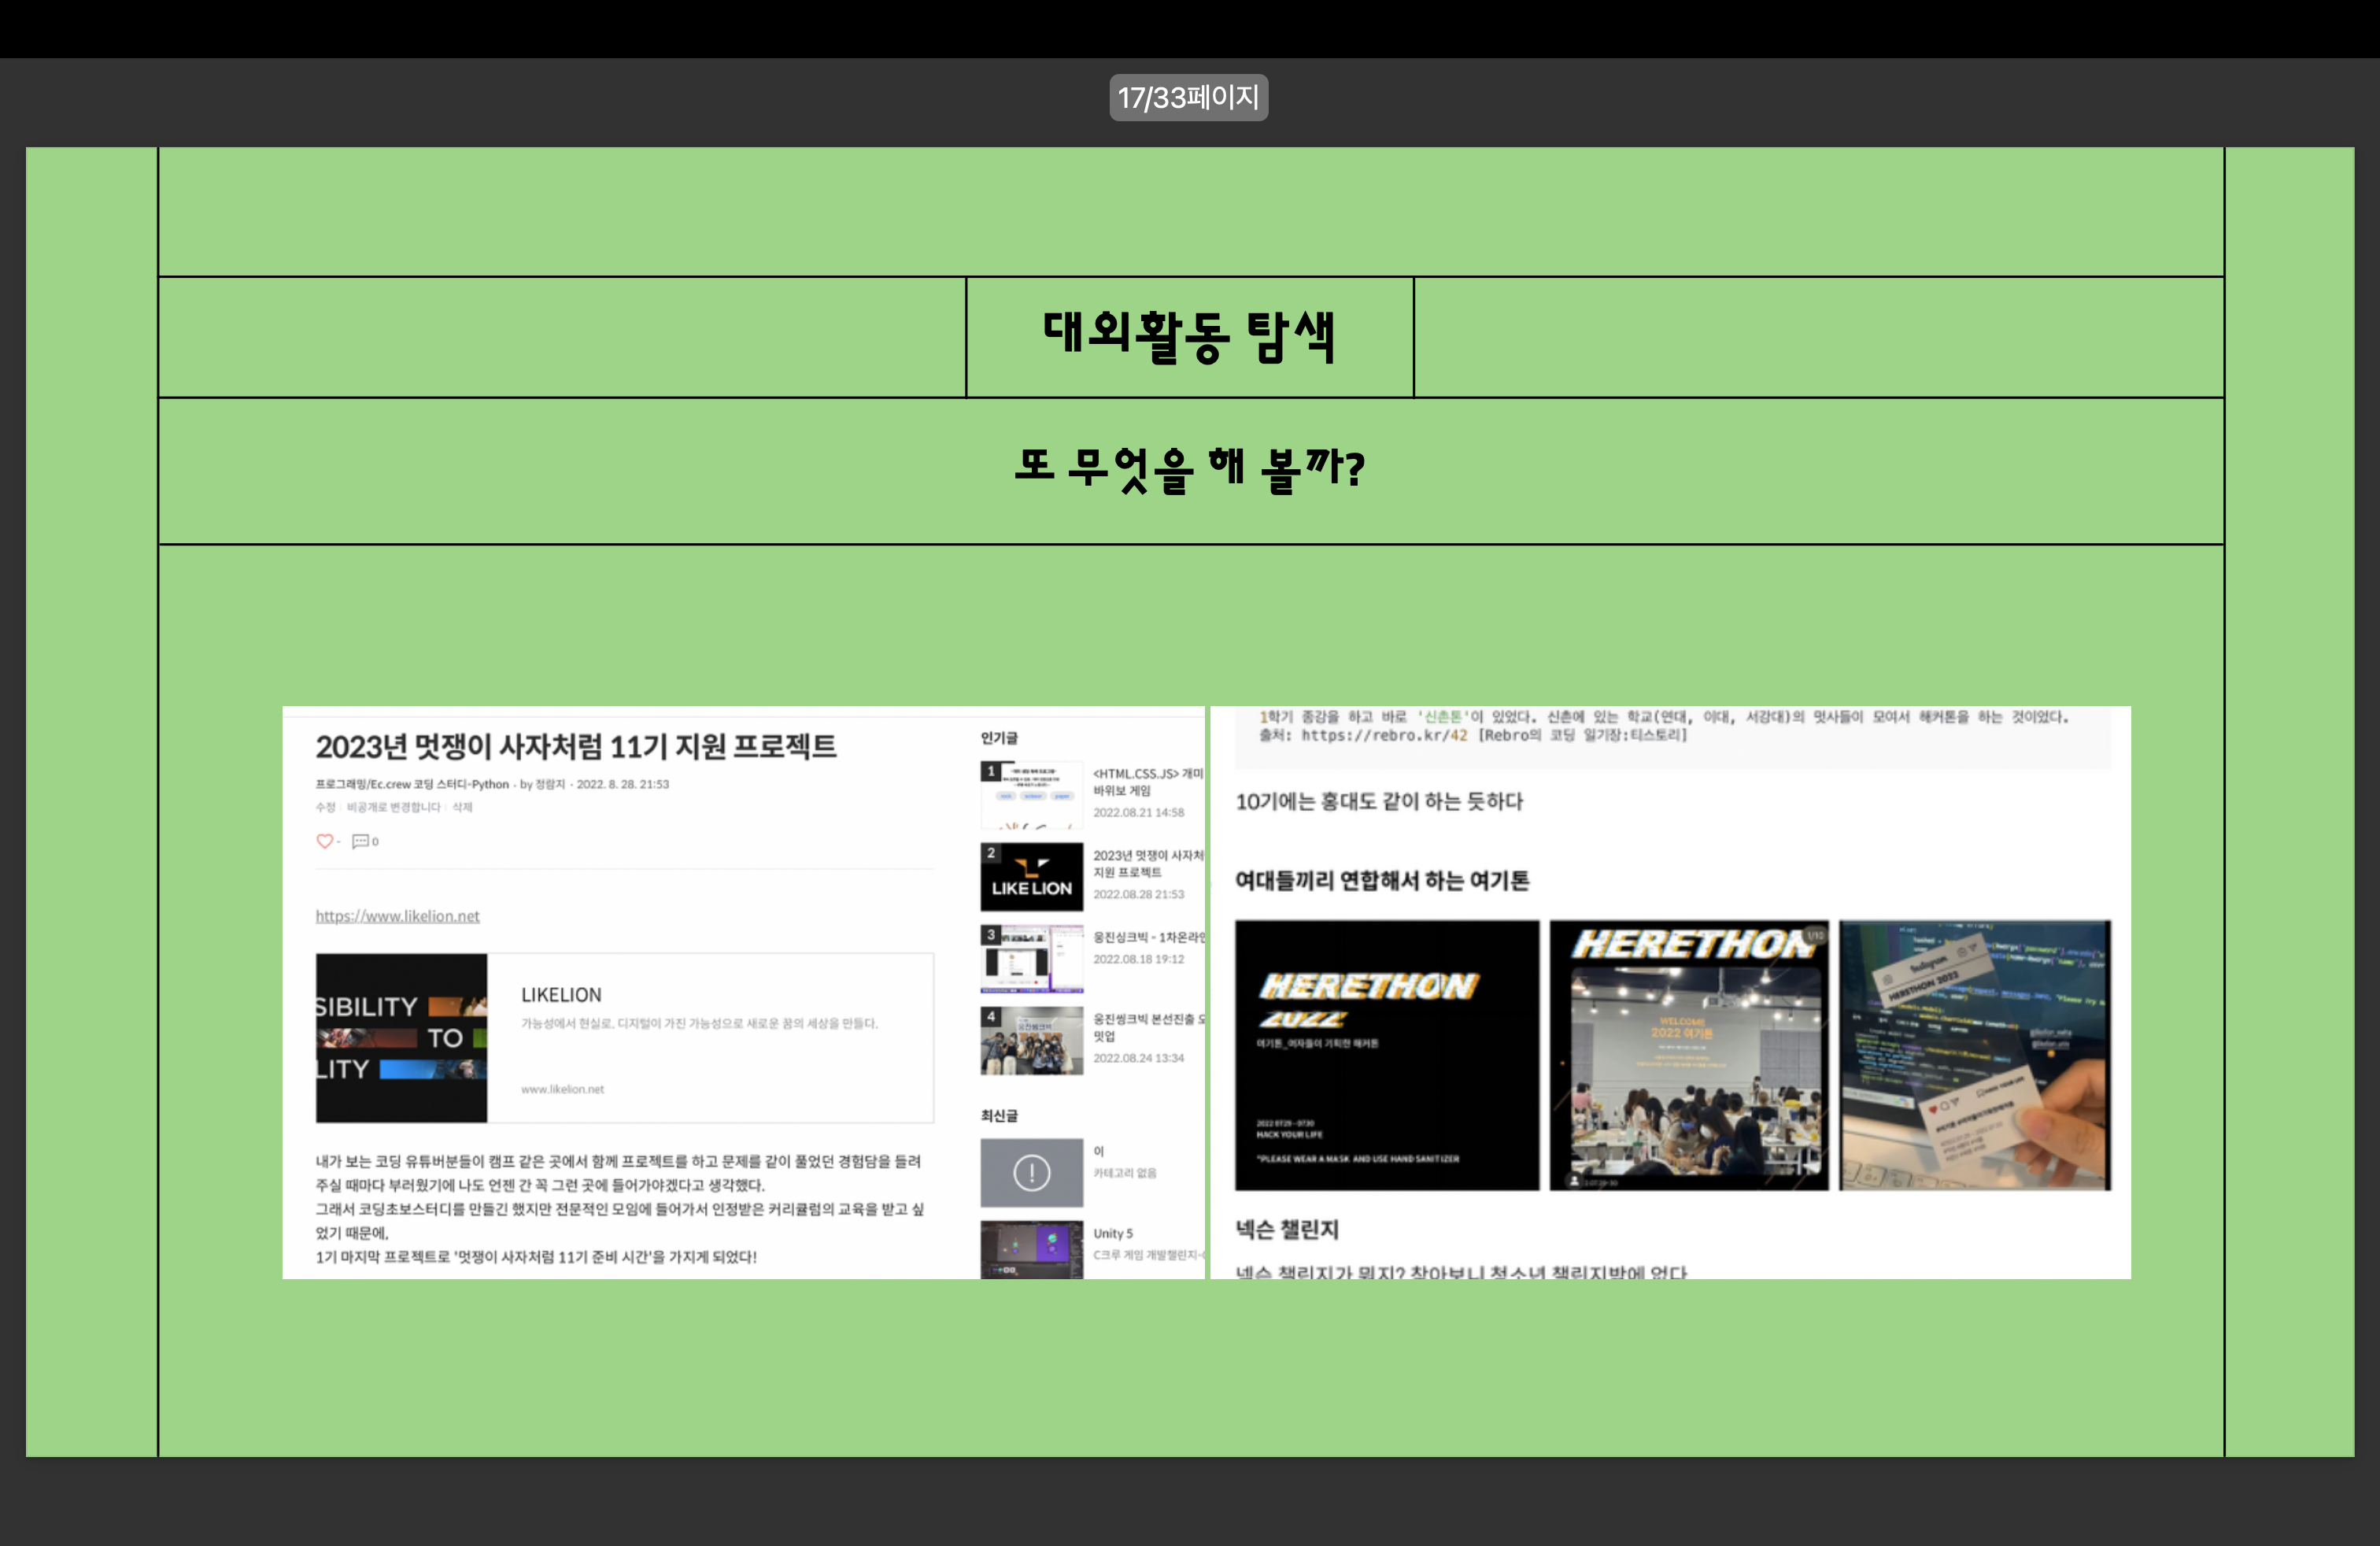Viewport: 2380px width, 1546px height.
Task: Click the comment bubble icon showing 0
Action: pyautogui.click(x=361, y=841)
